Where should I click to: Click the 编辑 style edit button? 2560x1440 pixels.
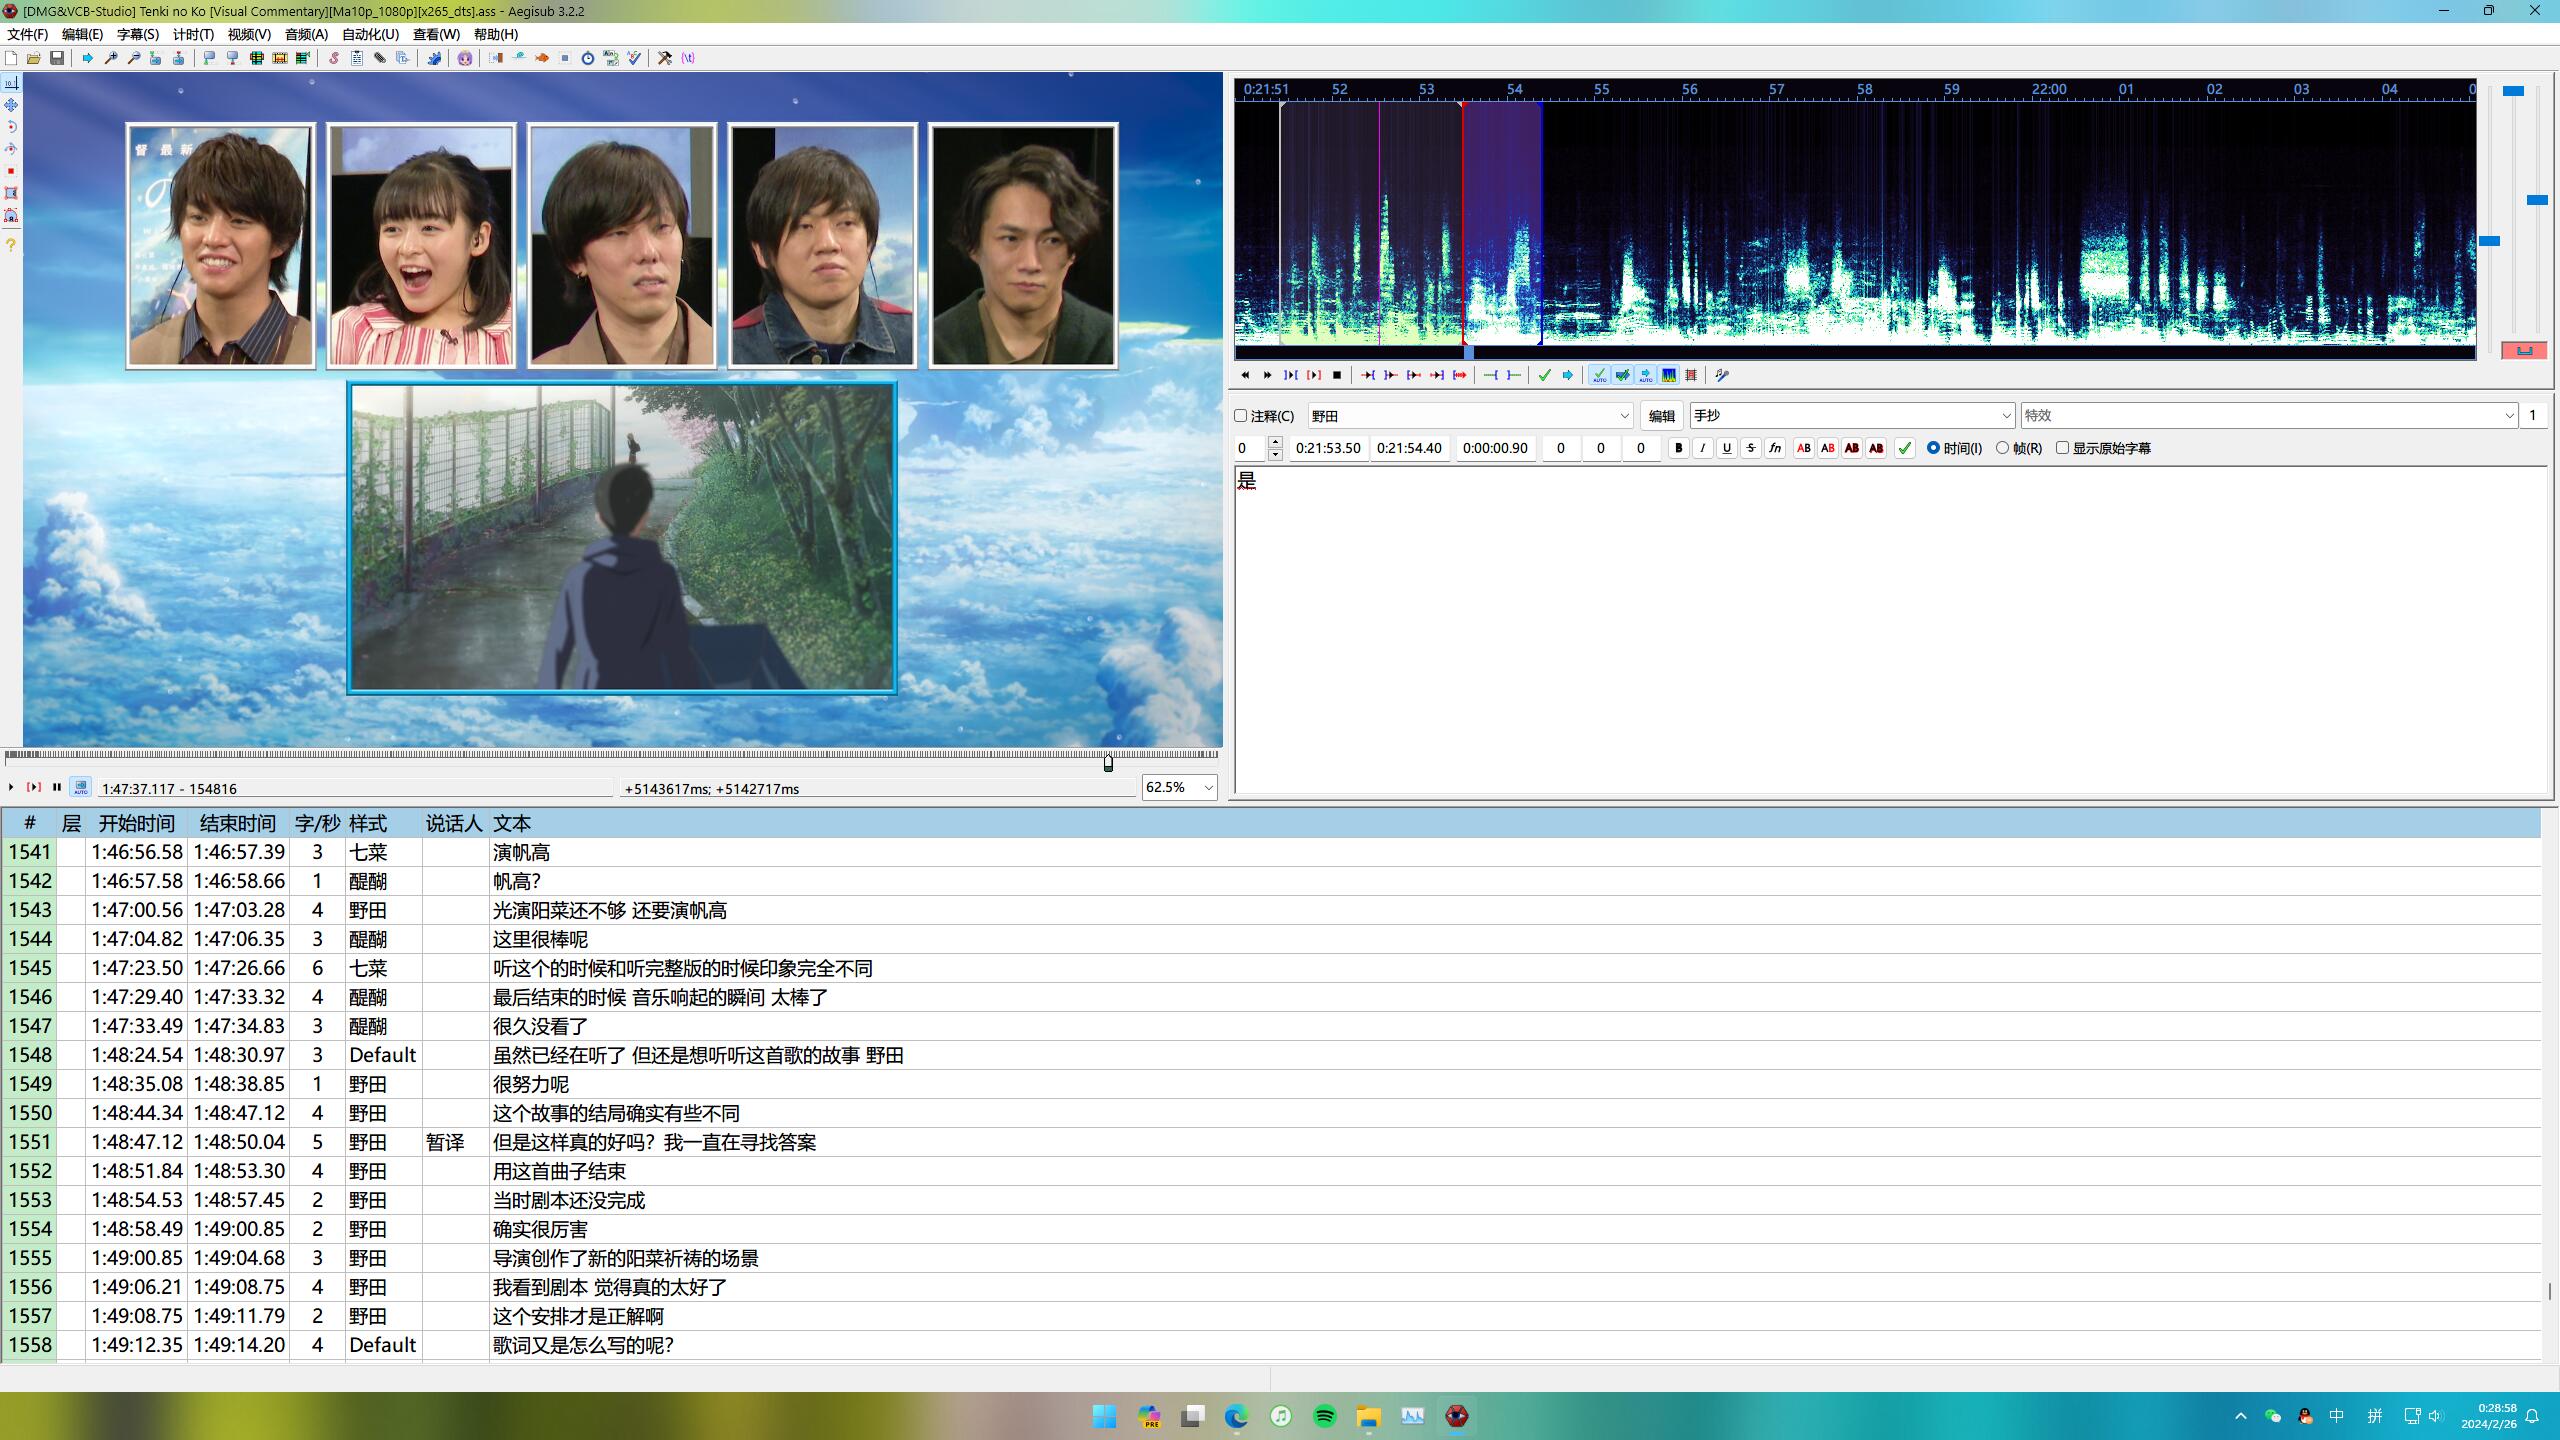(x=1661, y=416)
